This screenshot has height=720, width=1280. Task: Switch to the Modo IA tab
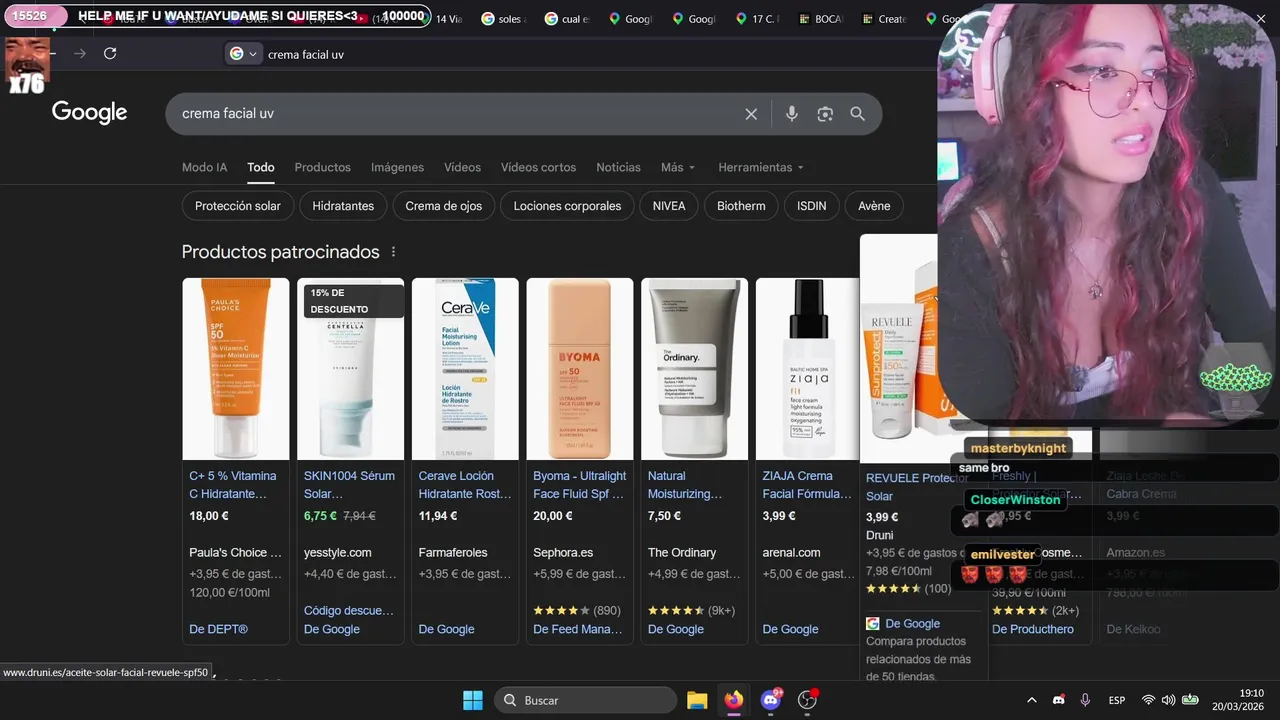(x=204, y=167)
